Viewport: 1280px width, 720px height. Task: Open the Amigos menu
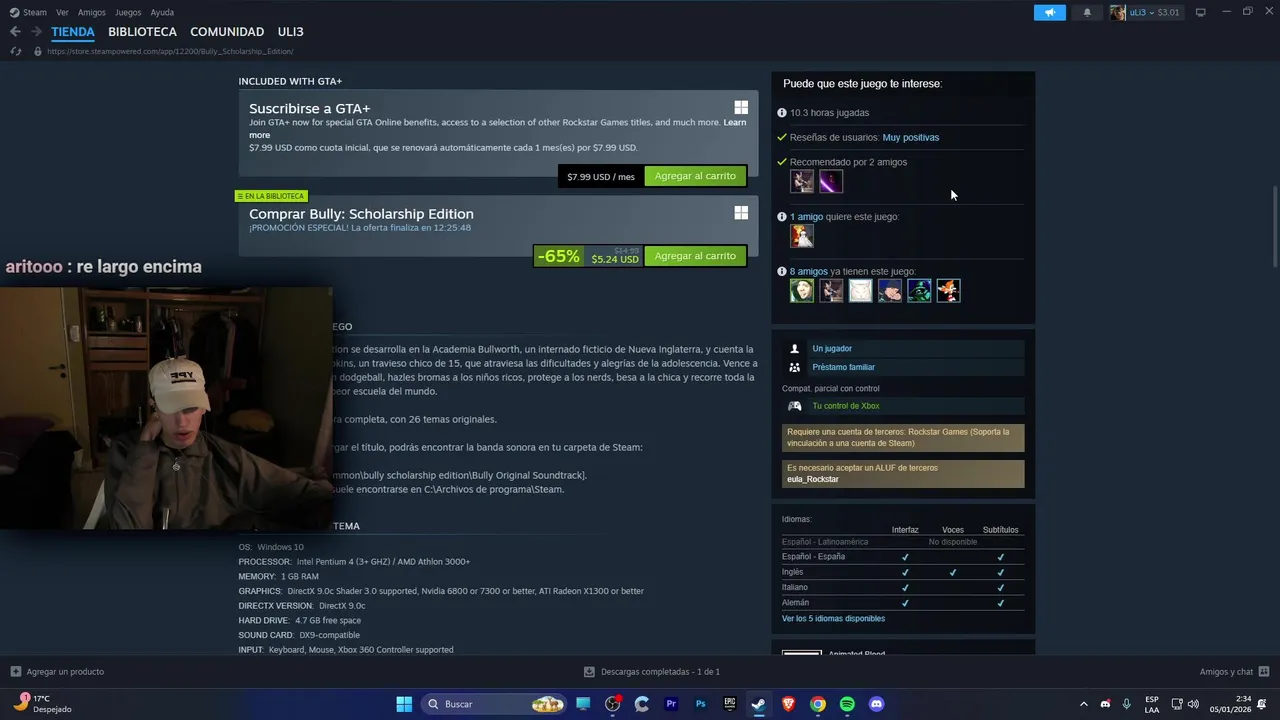point(92,12)
